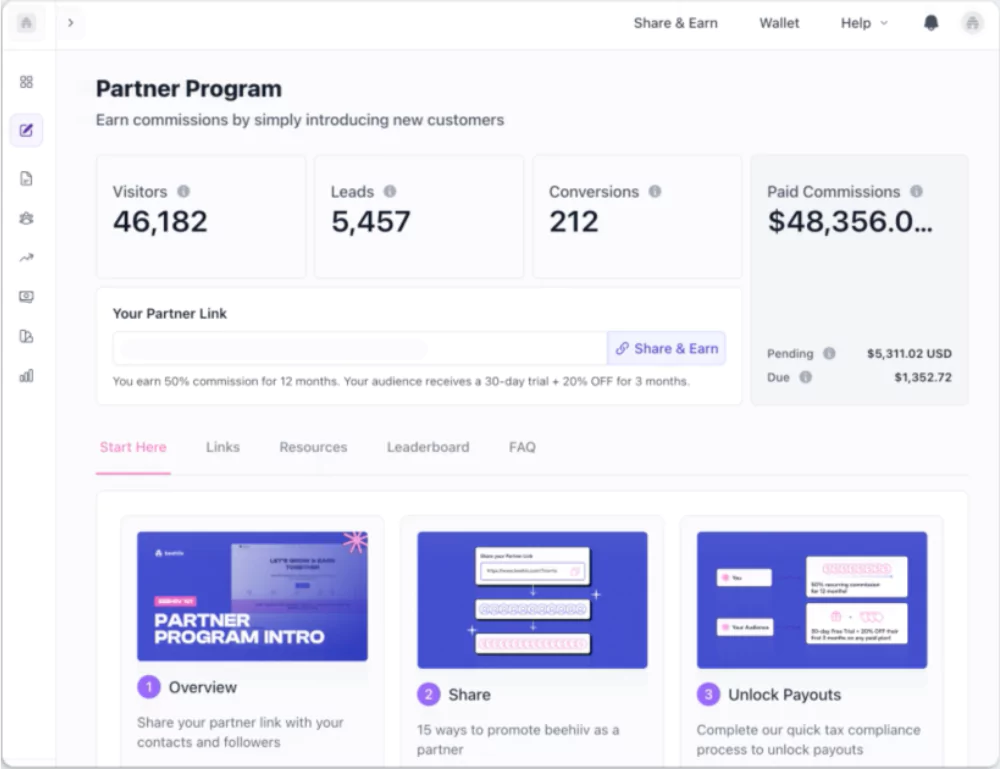This screenshot has width=1000, height=769.
Task: Open the Partner Program Intro thumbnail
Action: (x=252, y=596)
